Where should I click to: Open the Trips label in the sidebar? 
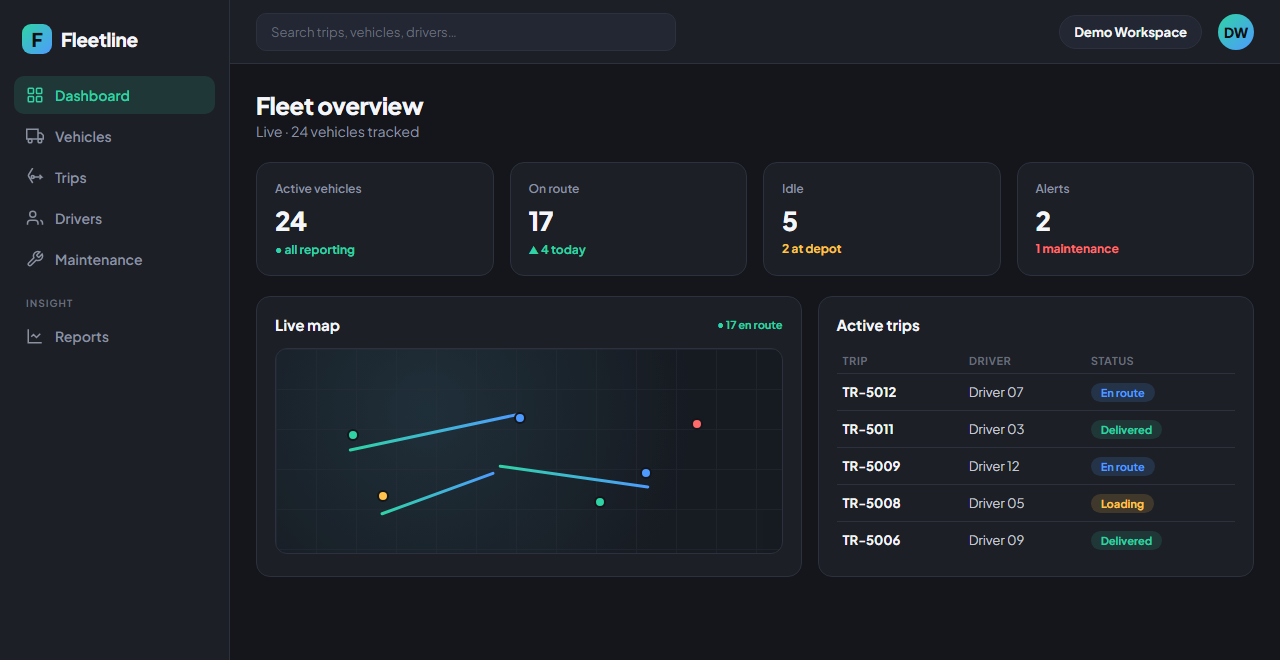coord(71,177)
